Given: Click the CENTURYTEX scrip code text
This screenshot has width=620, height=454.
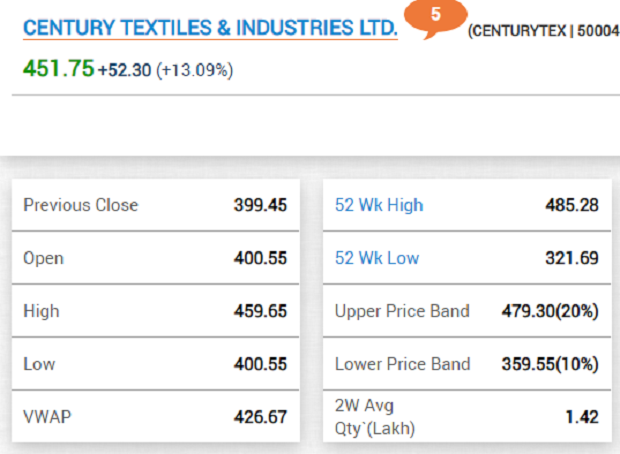Looking at the screenshot, I should tap(543, 30).
